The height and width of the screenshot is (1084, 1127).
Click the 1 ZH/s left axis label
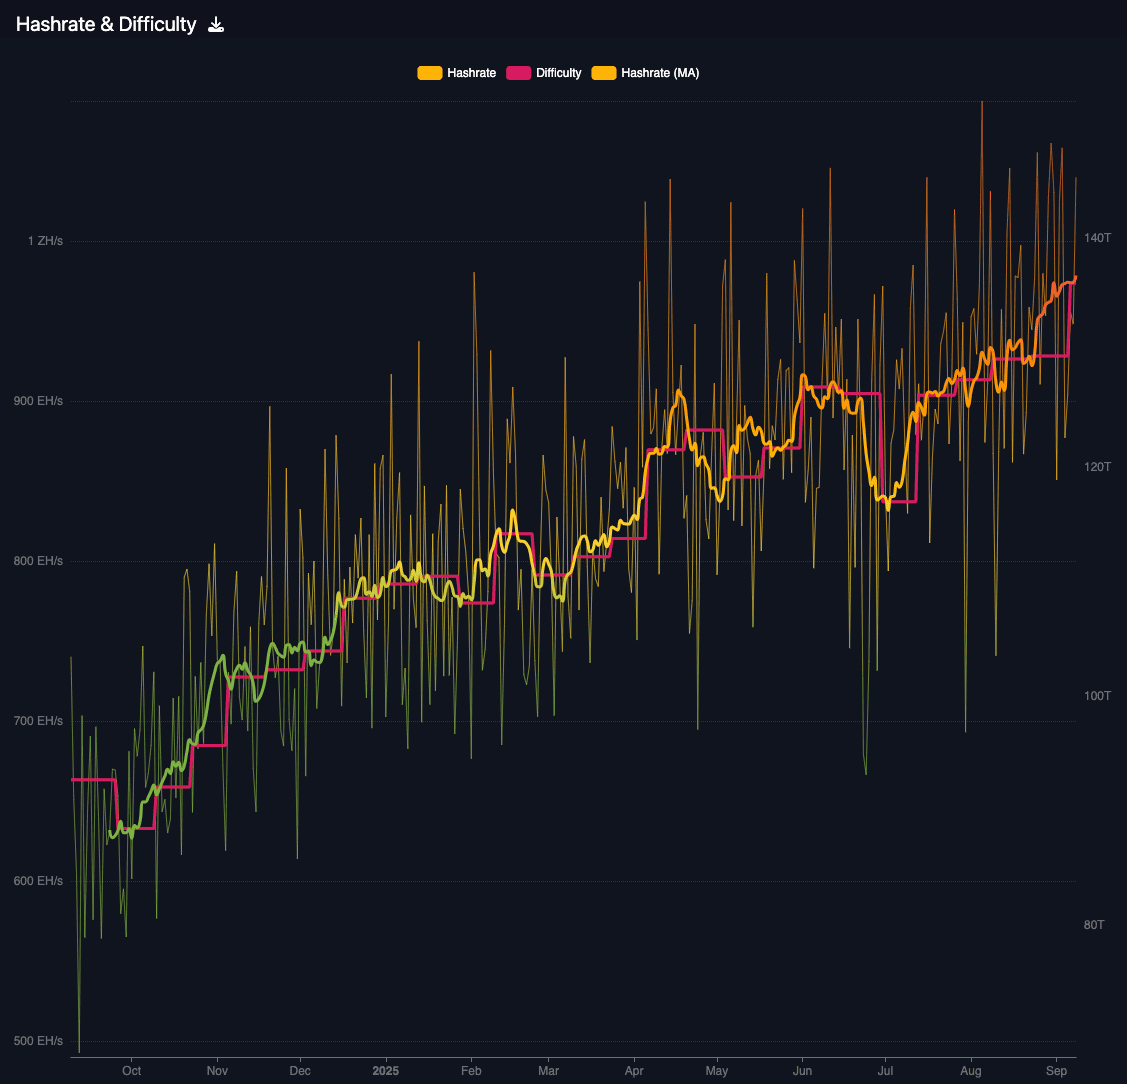pyautogui.click(x=45, y=241)
